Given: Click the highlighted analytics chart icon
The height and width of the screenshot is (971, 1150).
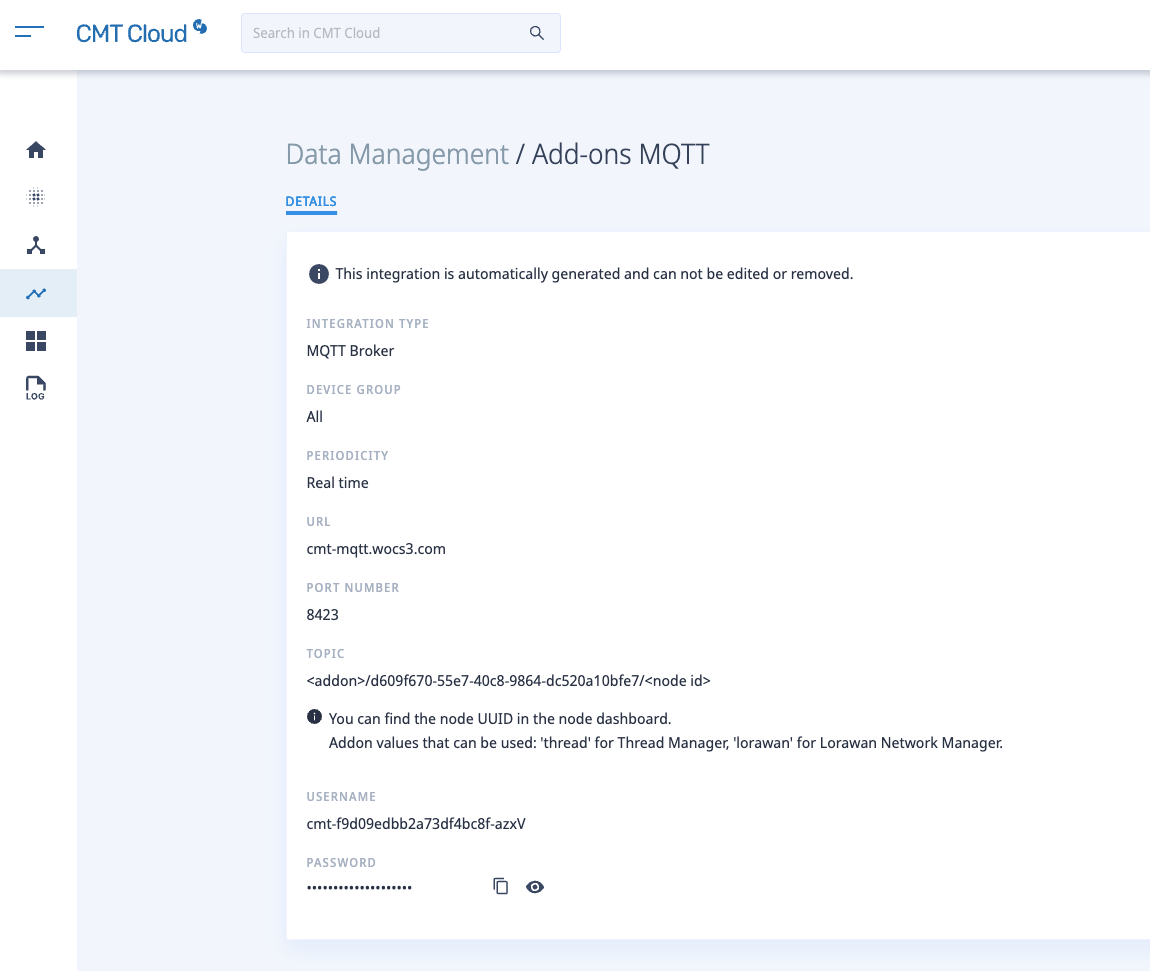Looking at the screenshot, I should pyautogui.click(x=36, y=293).
